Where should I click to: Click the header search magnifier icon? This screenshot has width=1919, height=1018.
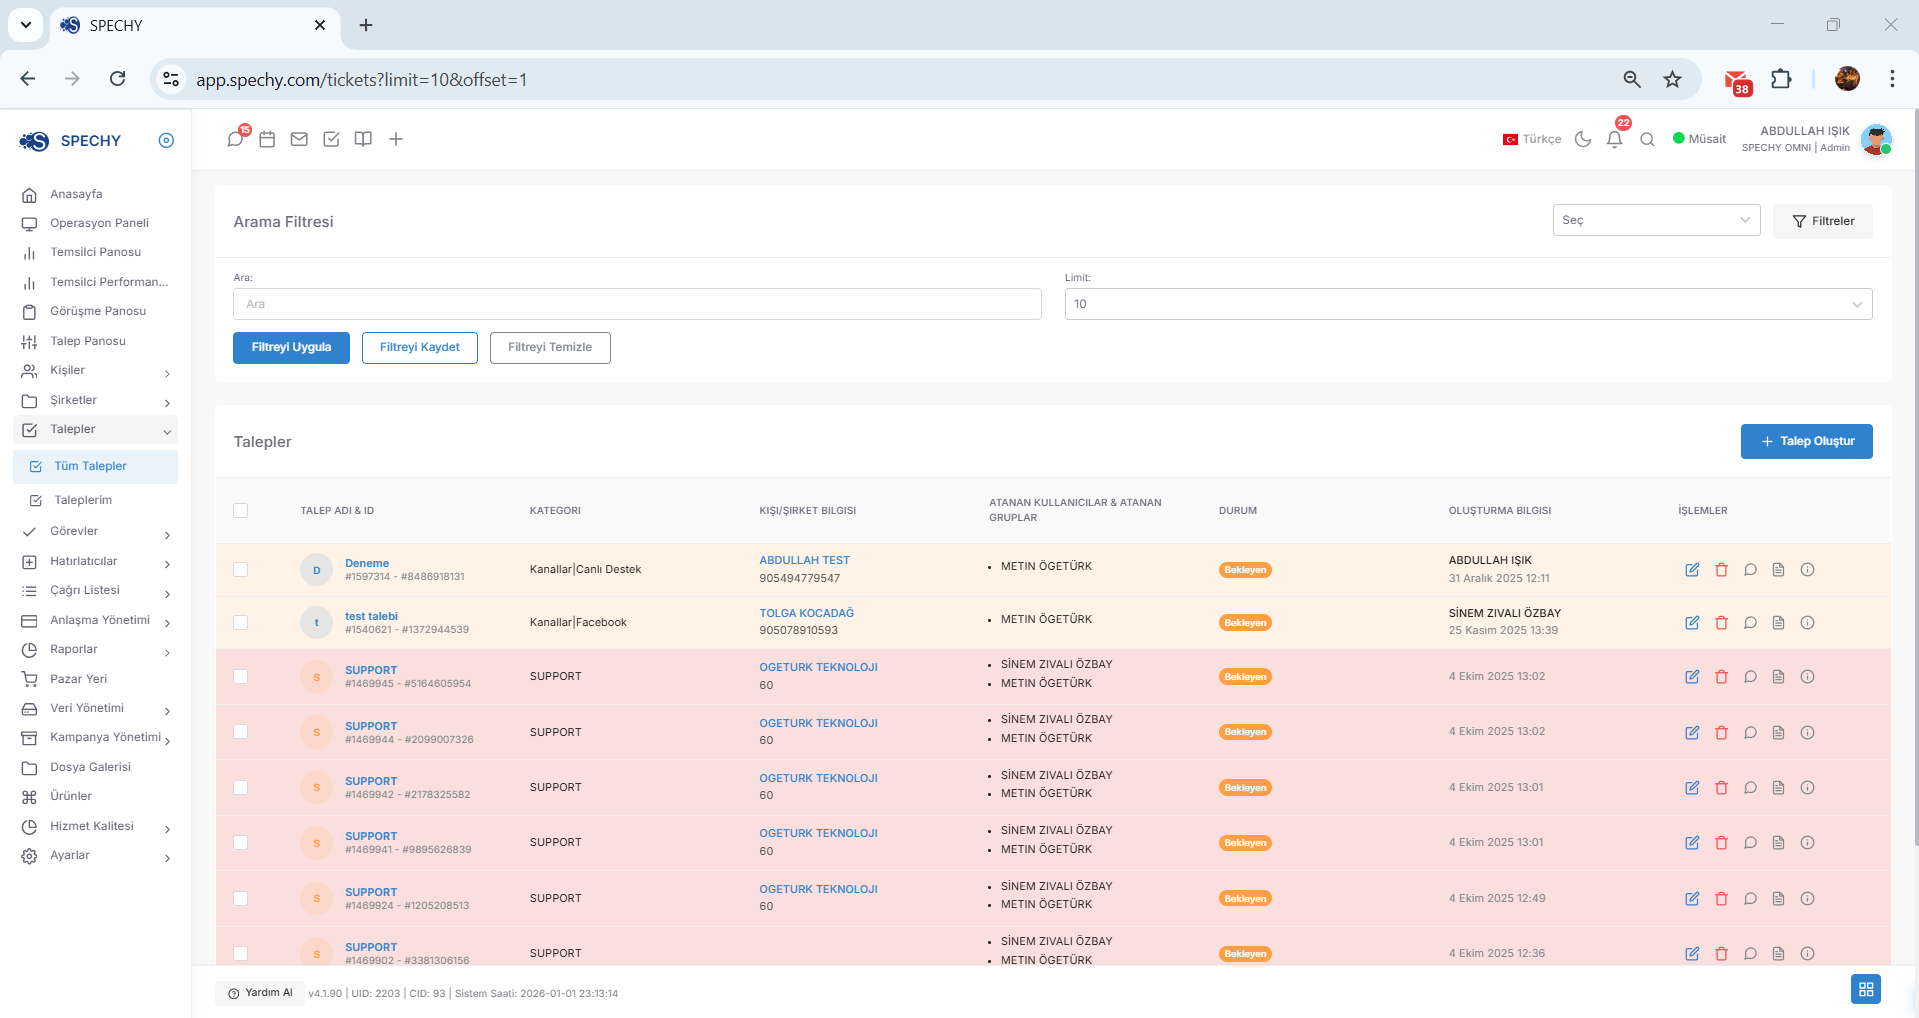[x=1647, y=139]
